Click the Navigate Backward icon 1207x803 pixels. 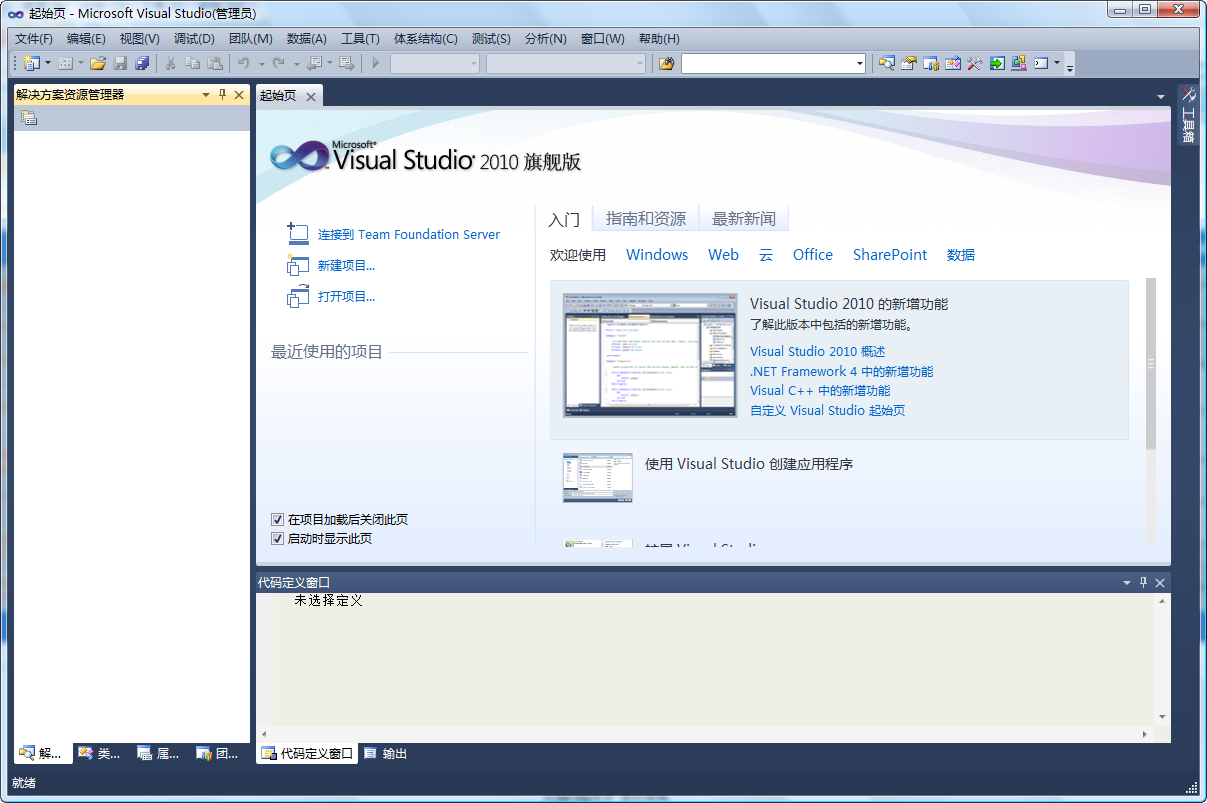[314, 63]
